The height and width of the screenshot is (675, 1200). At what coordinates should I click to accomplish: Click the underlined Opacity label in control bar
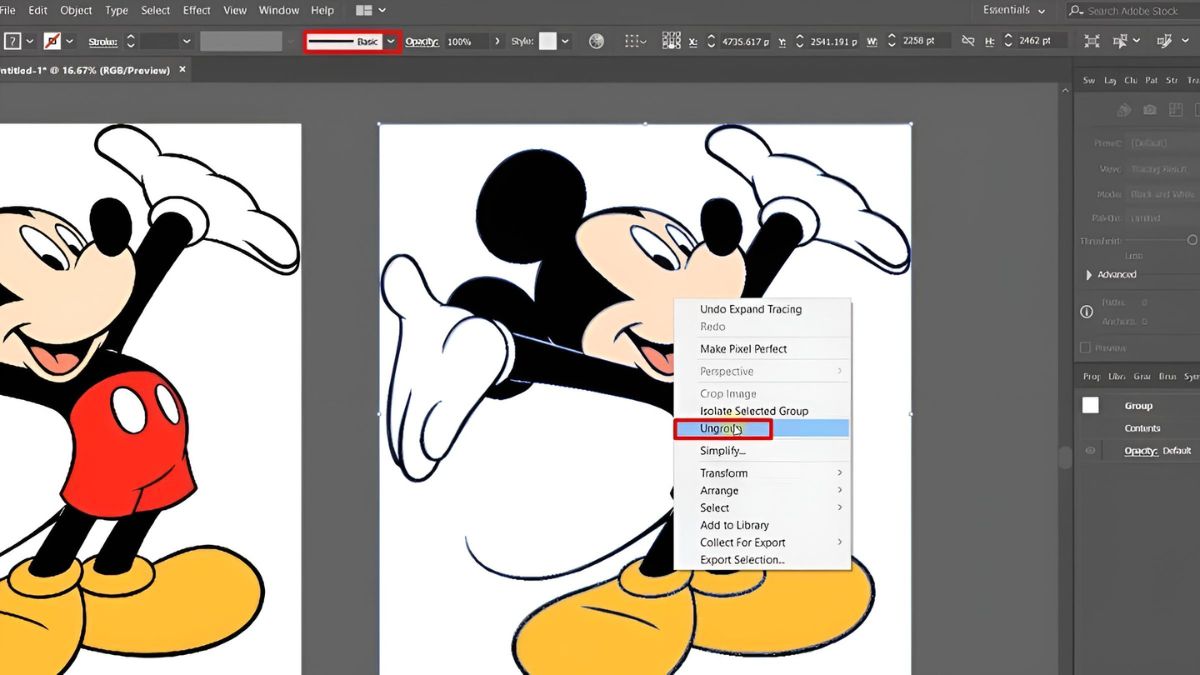pos(423,42)
